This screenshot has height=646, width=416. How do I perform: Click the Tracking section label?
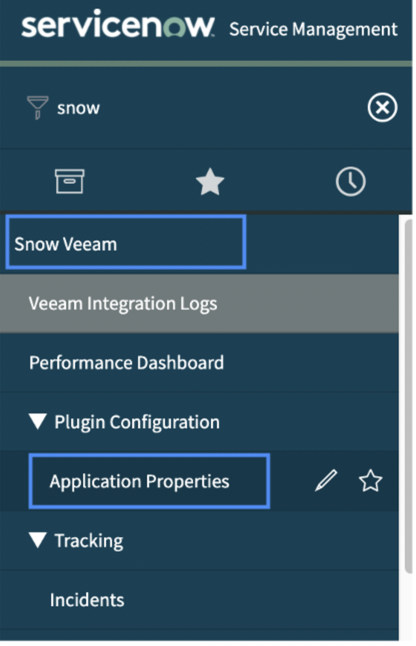point(89,541)
